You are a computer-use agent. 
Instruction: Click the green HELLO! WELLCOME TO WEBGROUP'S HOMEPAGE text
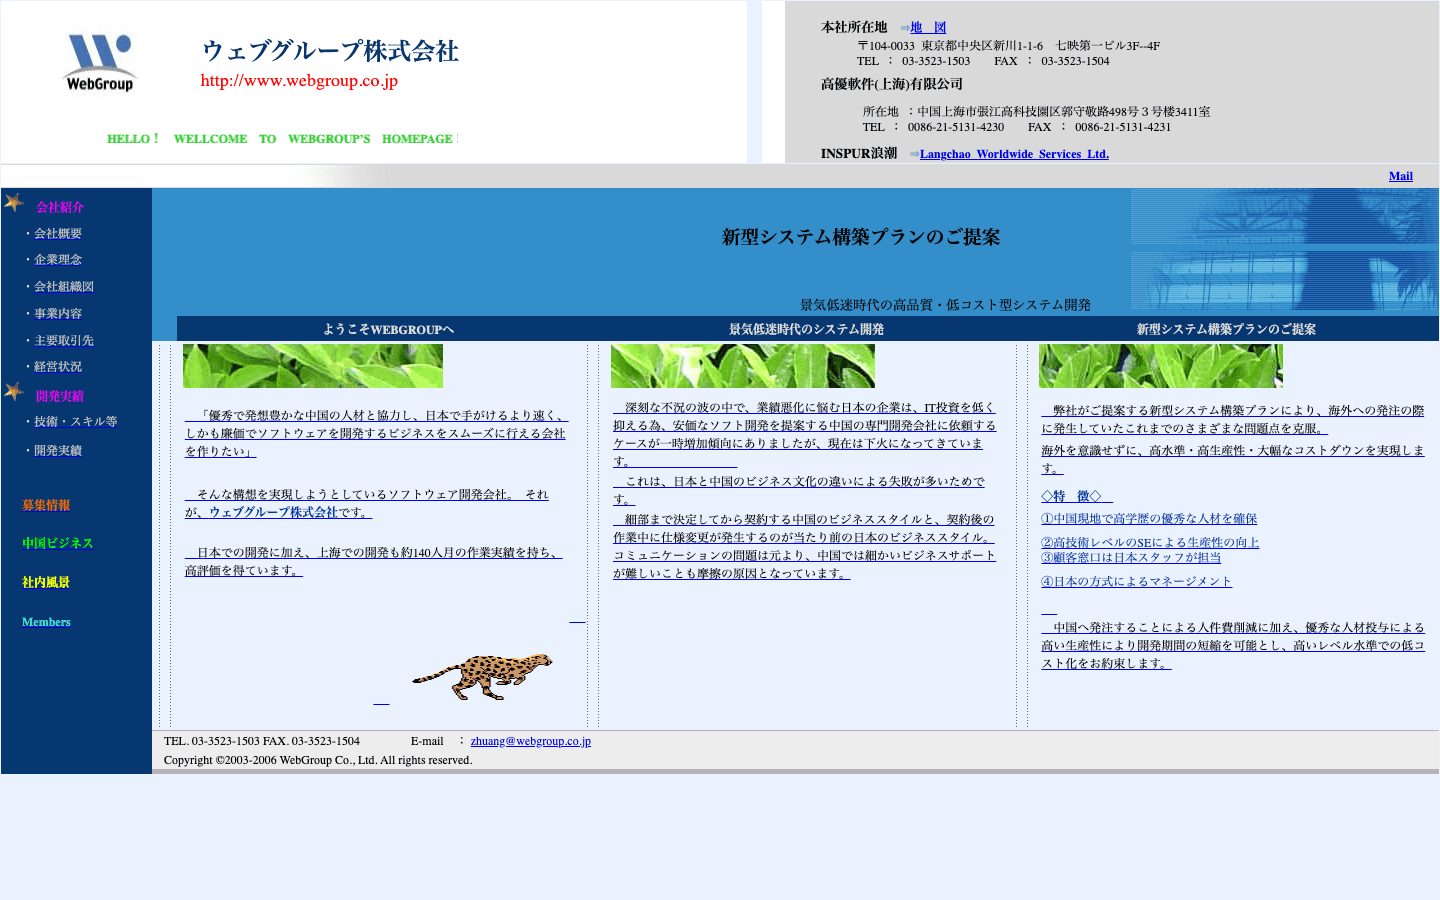pos(280,139)
